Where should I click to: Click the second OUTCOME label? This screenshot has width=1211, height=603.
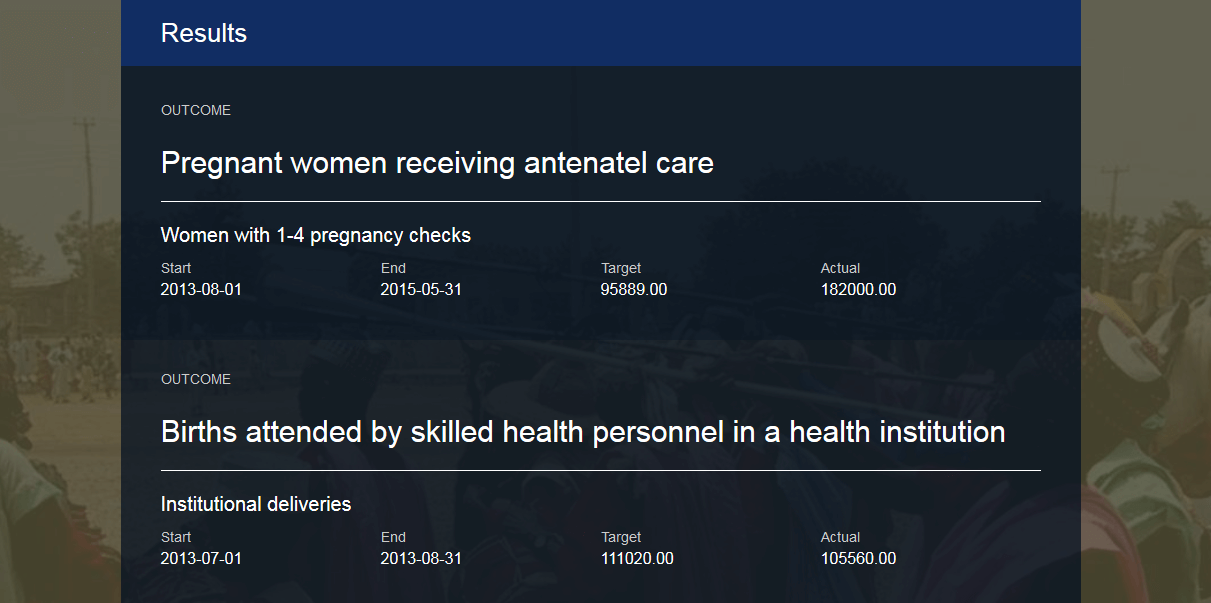pos(196,379)
